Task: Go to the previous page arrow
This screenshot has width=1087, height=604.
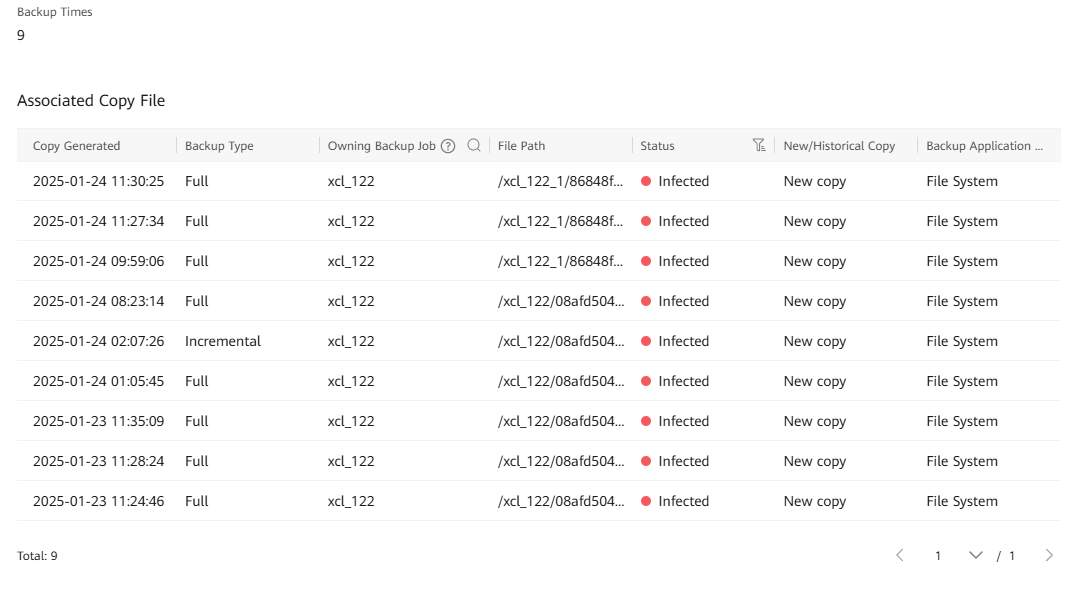Action: [900, 555]
